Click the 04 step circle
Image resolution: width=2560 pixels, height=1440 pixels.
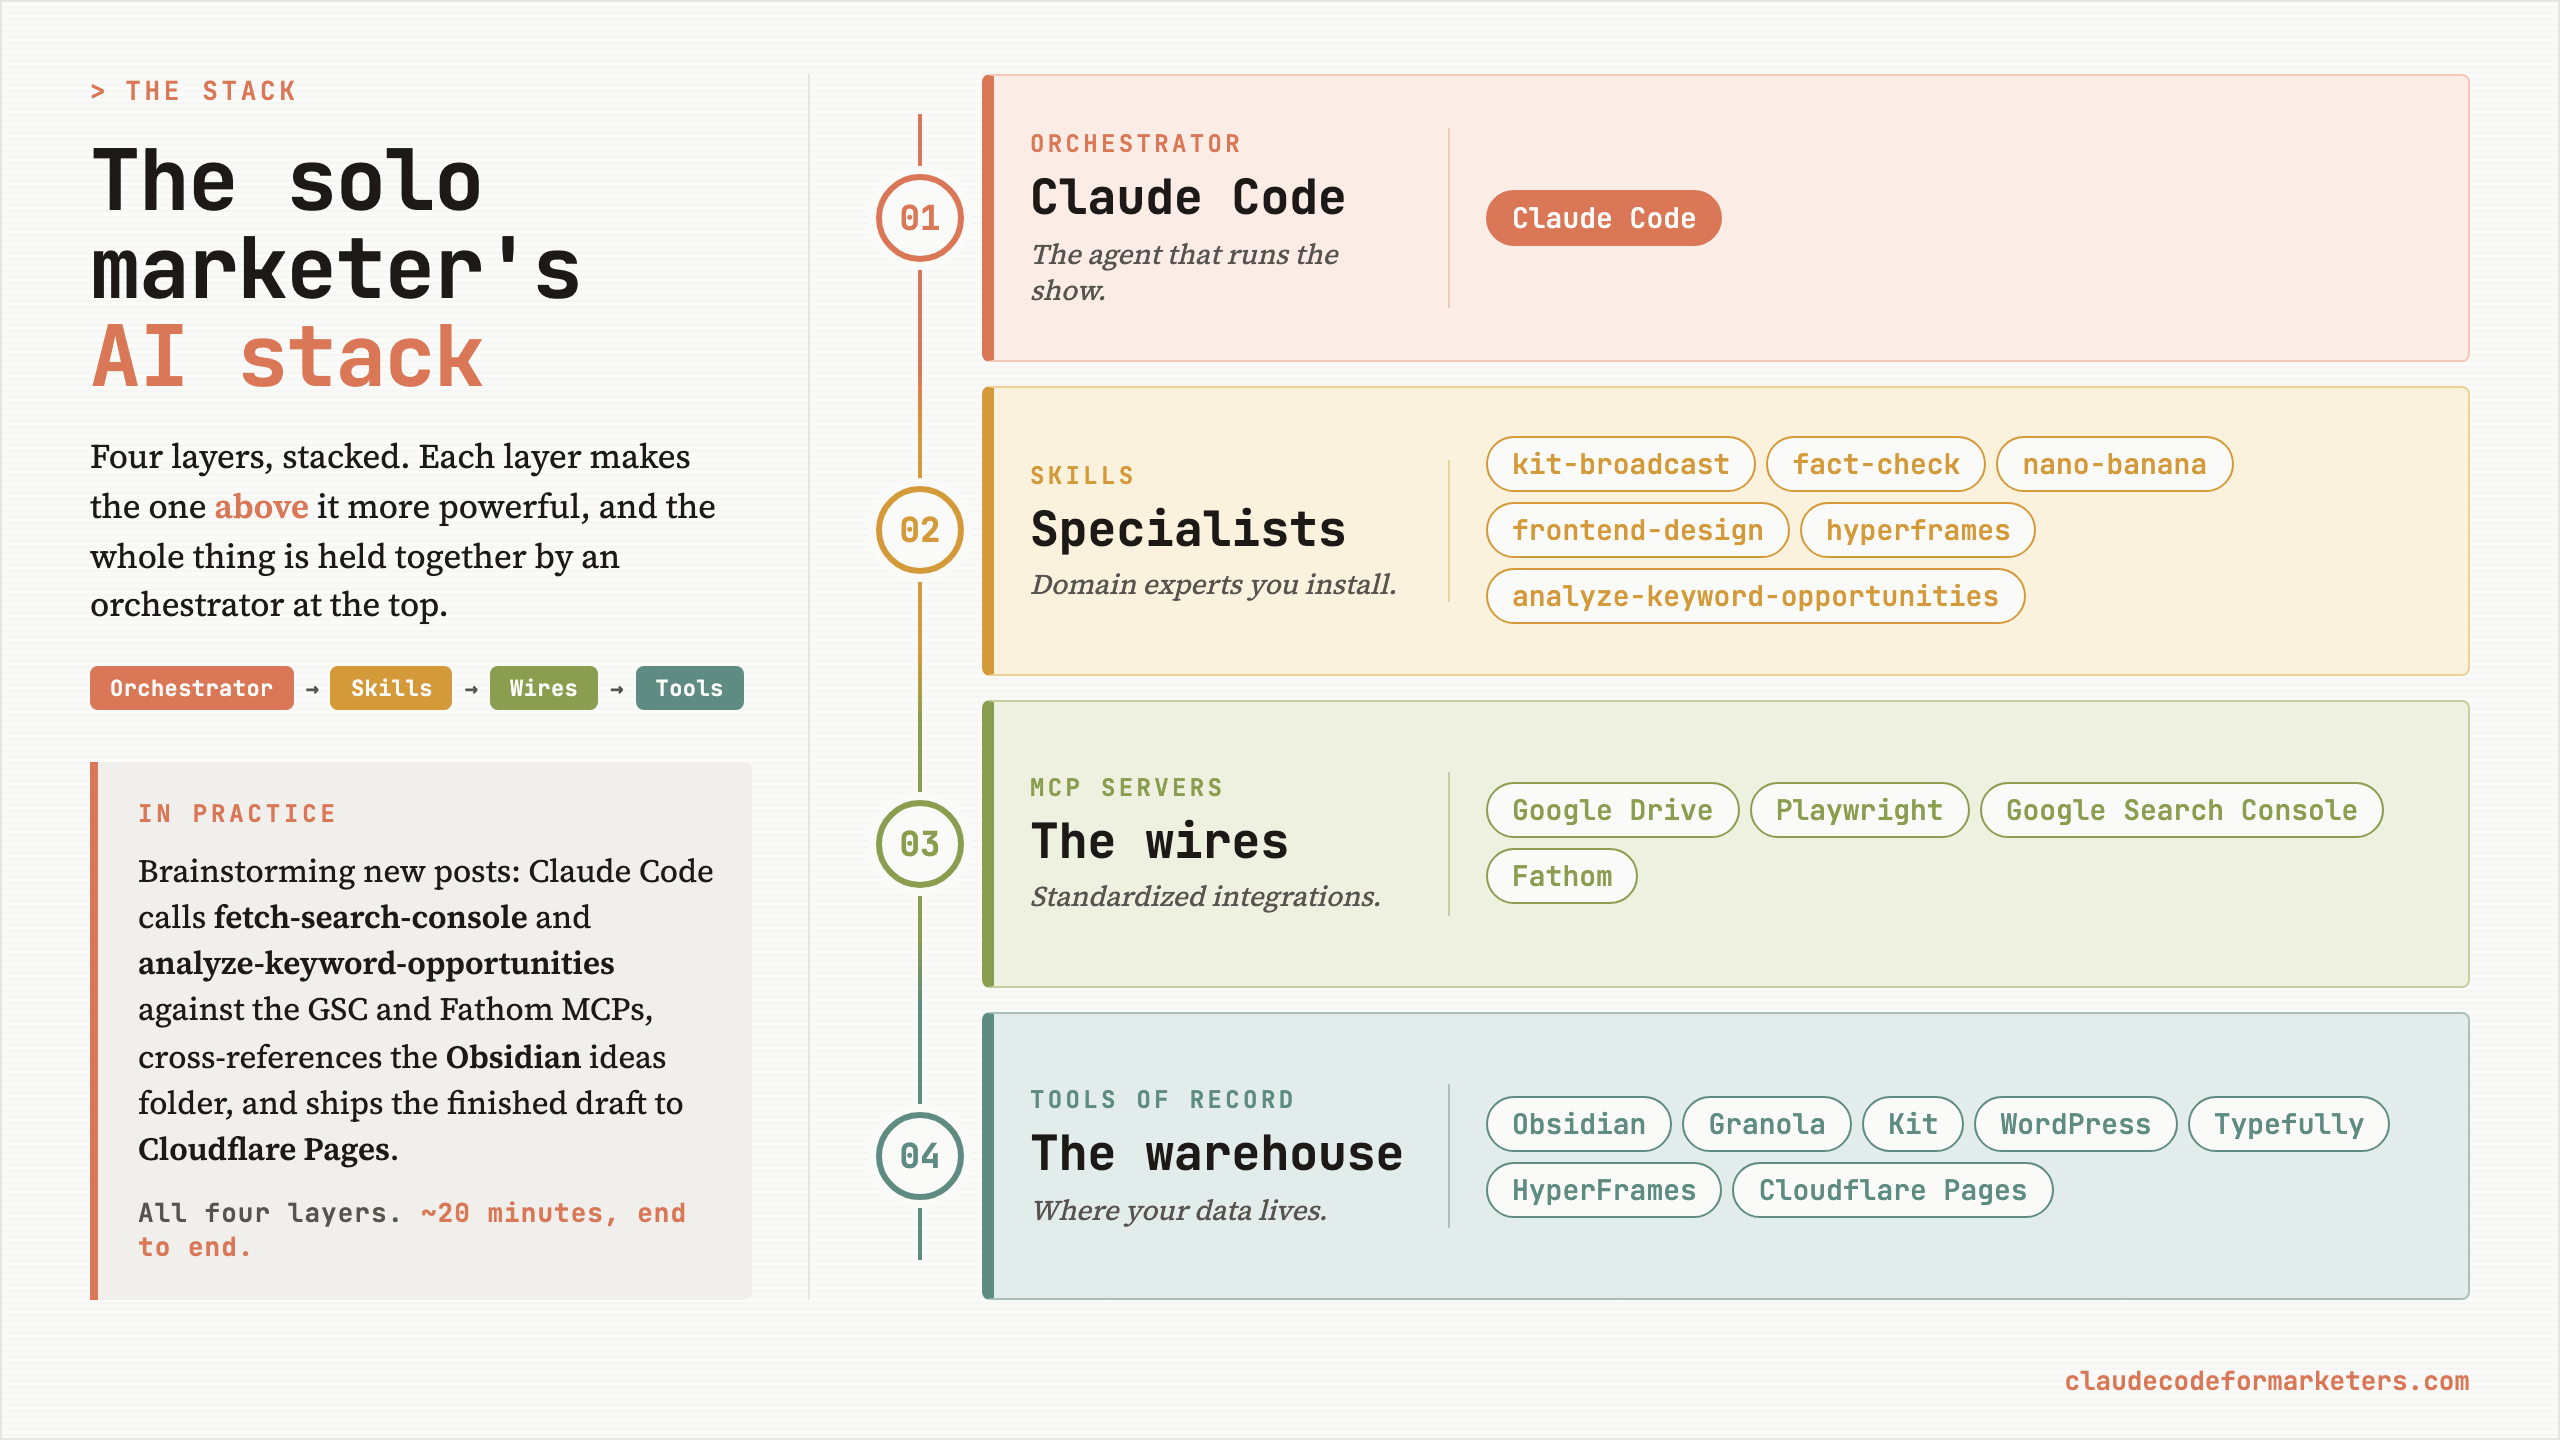coord(919,1156)
